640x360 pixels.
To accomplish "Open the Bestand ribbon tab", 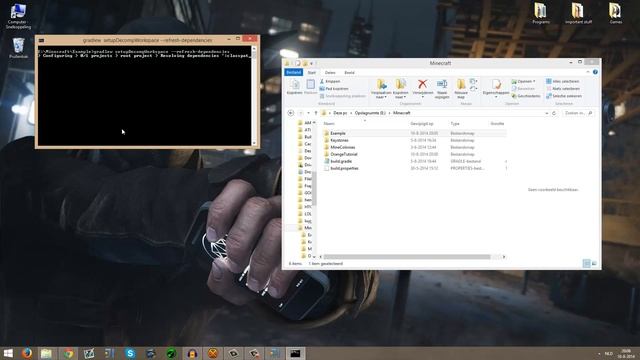I will (x=293, y=72).
